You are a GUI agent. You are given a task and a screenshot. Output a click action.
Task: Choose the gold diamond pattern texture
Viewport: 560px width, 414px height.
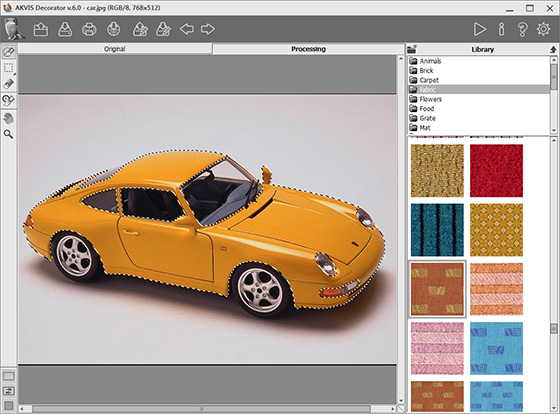[496, 230]
